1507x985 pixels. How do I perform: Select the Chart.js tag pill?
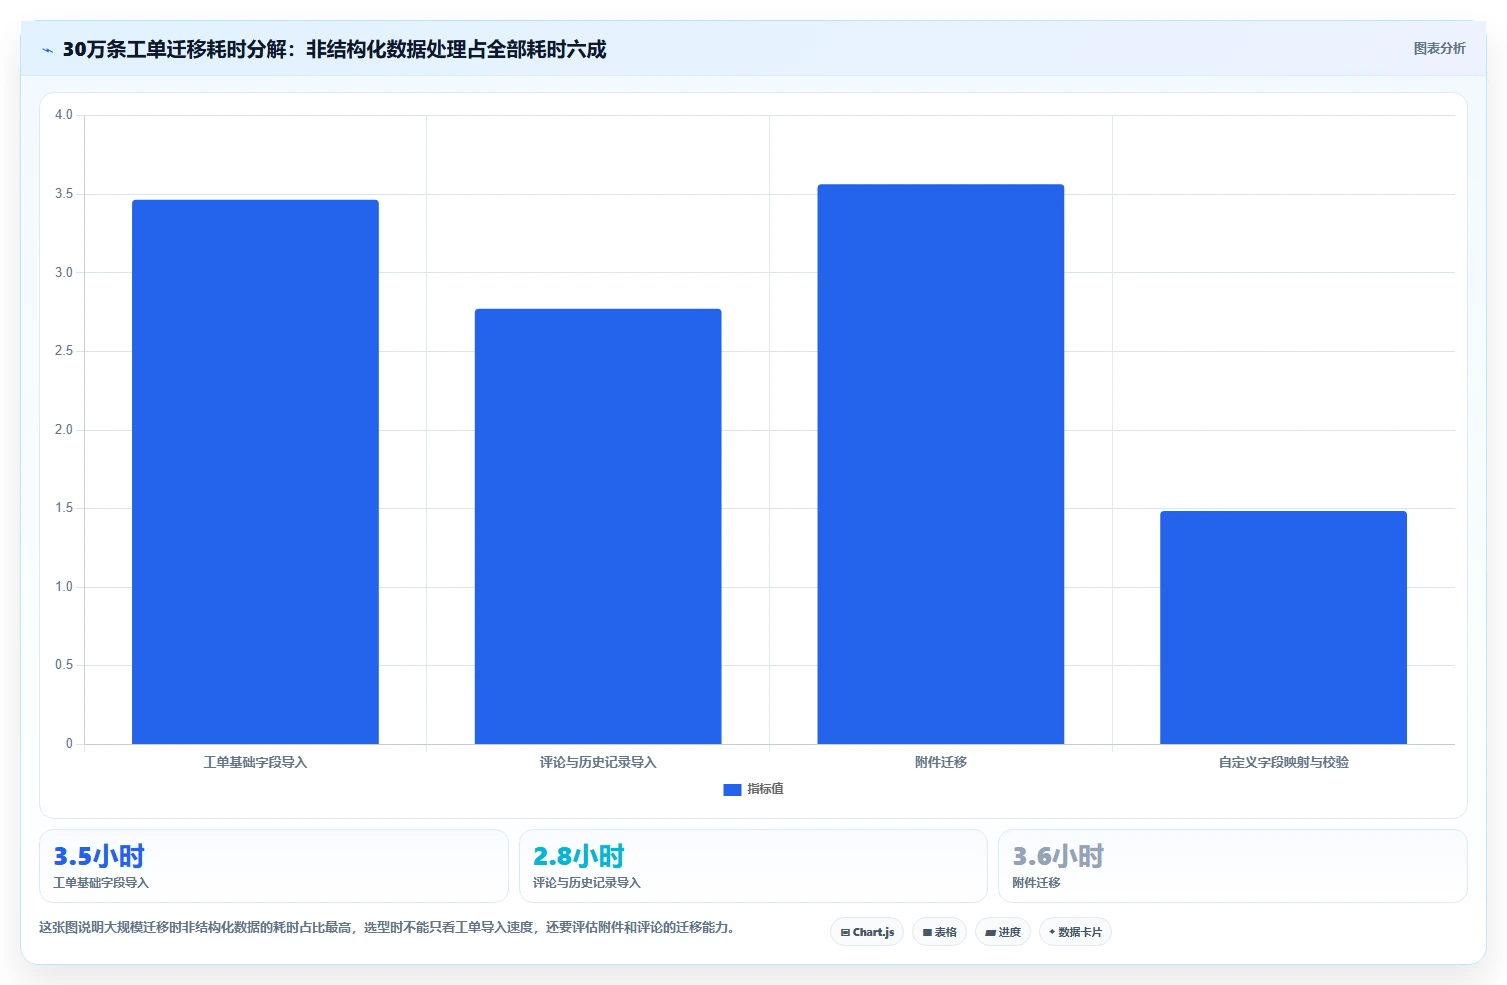coord(867,932)
